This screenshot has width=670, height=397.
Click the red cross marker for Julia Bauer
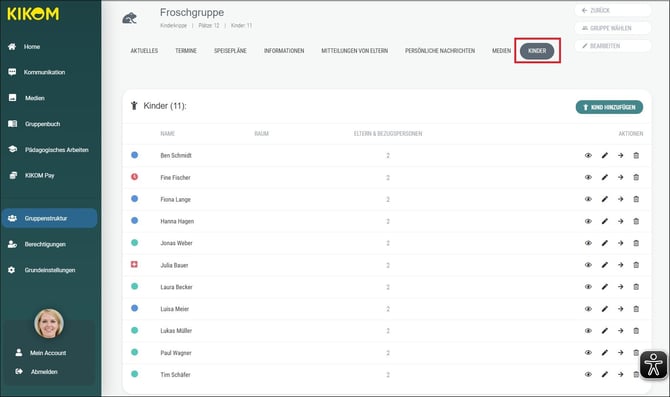coord(134,265)
